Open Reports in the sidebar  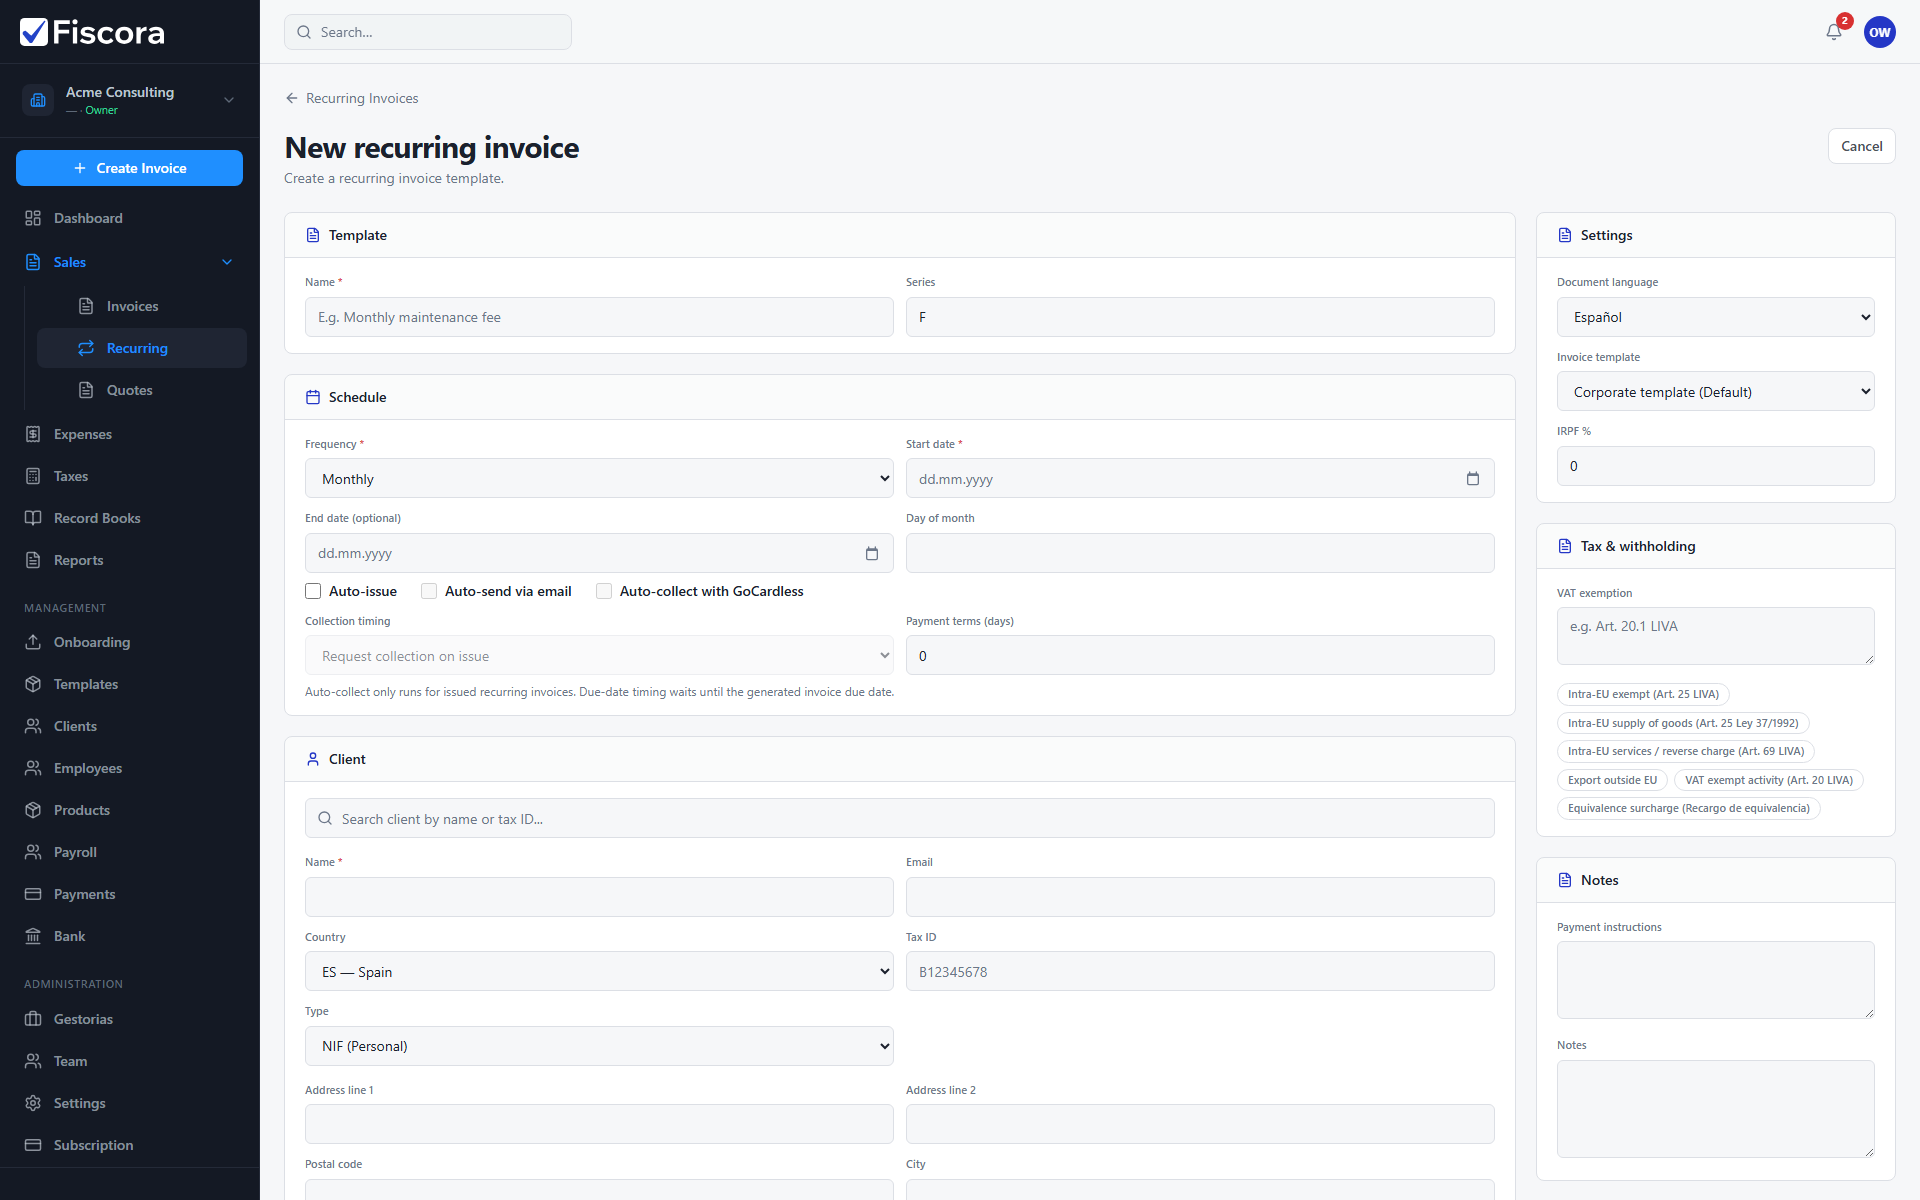pyautogui.click(x=130, y=560)
